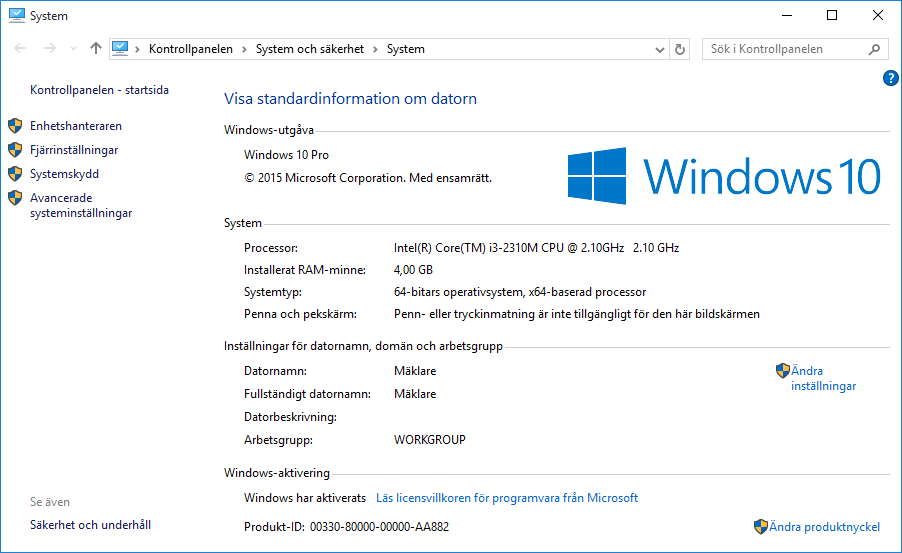The width and height of the screenshot is (902, 553).
Task: Click the RAM value "4,00 GB"
Action: pyautogui.click(x=413, y=269)
